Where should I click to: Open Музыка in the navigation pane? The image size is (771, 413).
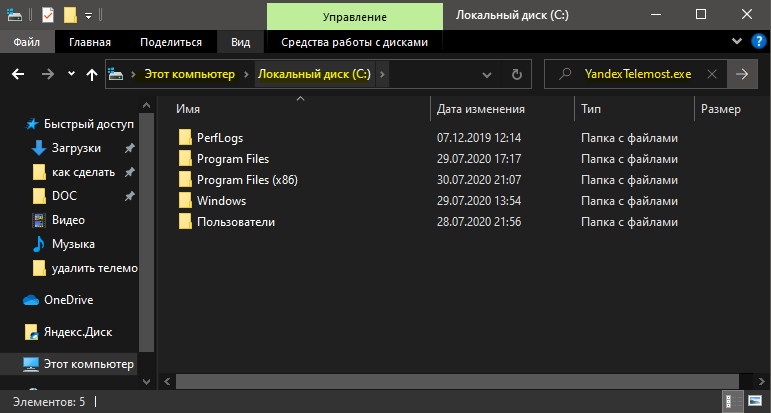pos(73,244)
